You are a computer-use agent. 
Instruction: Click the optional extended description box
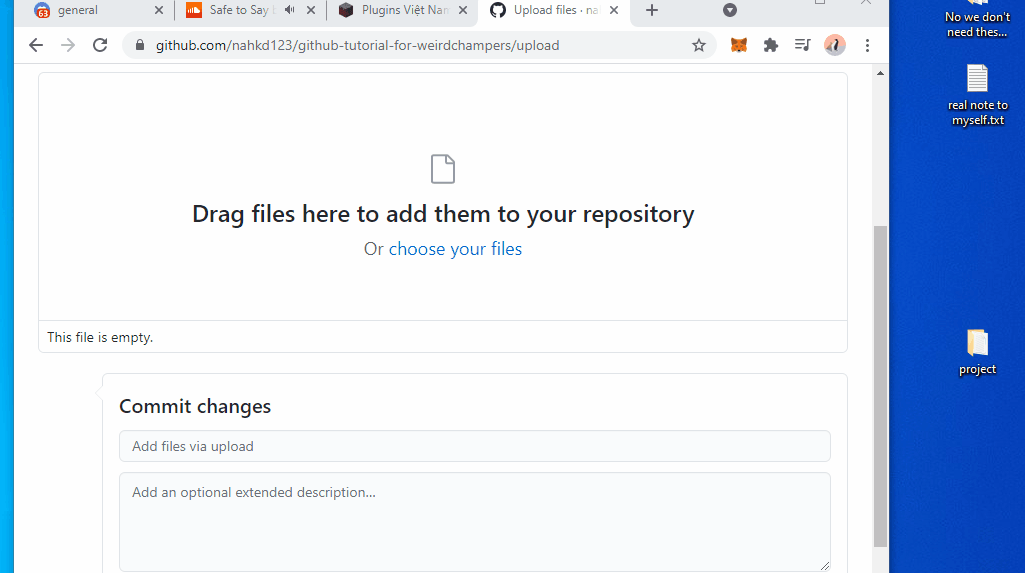click(x=475, y=522)
